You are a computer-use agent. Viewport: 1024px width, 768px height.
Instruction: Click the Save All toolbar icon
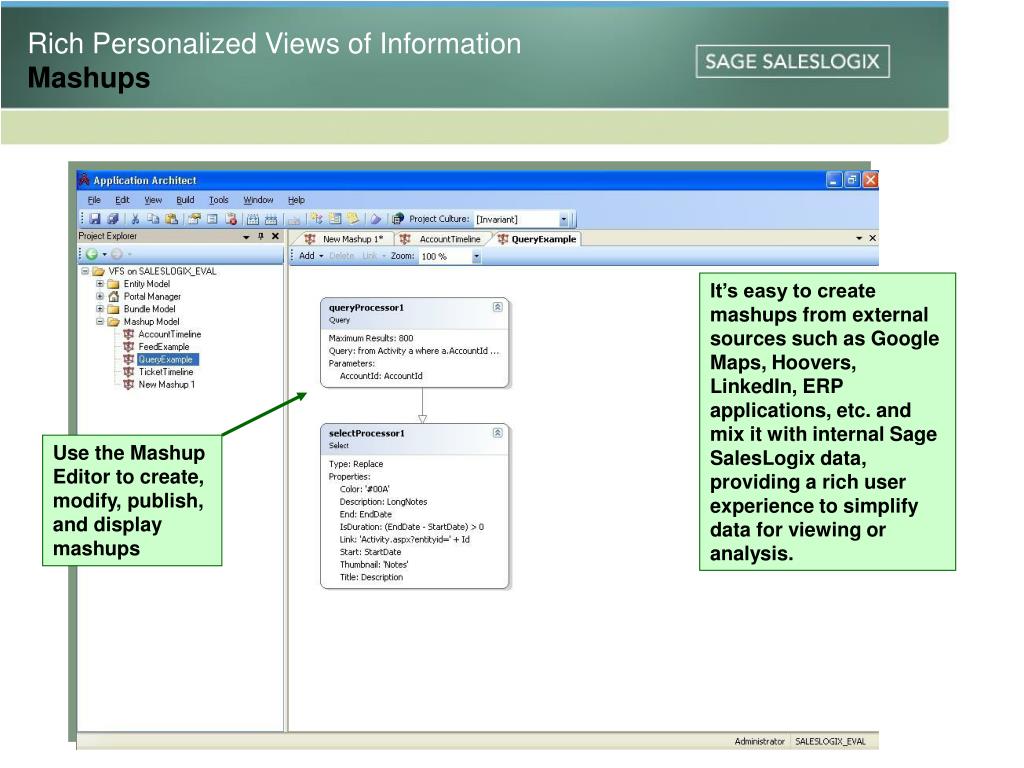pos(113,219)
